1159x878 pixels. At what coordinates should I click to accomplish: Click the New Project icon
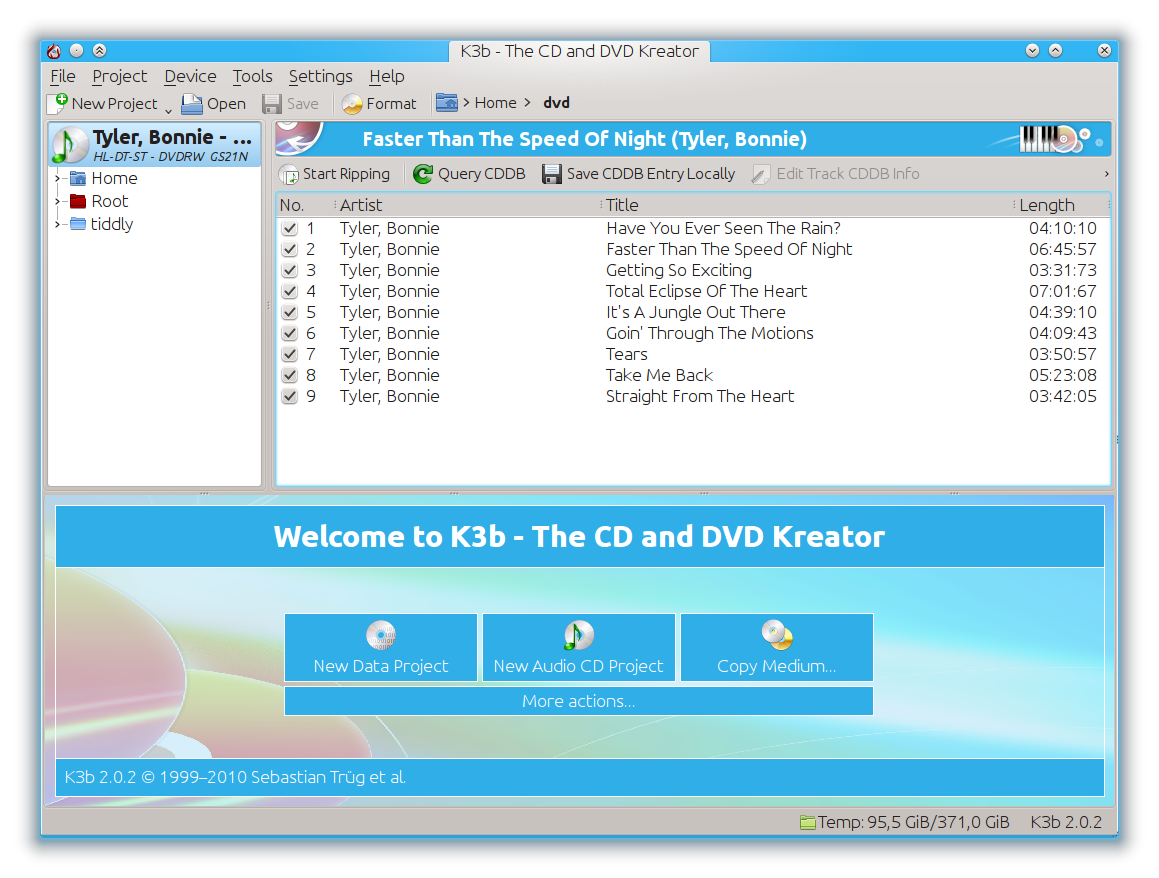click(x=58, y=103)
